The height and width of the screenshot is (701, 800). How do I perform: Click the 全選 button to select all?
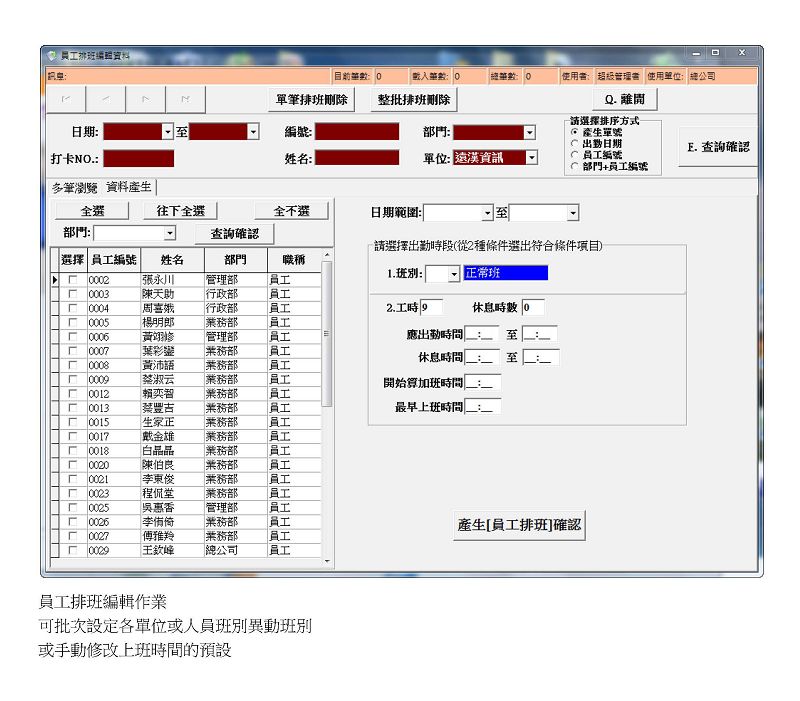[x=92, y=211]
